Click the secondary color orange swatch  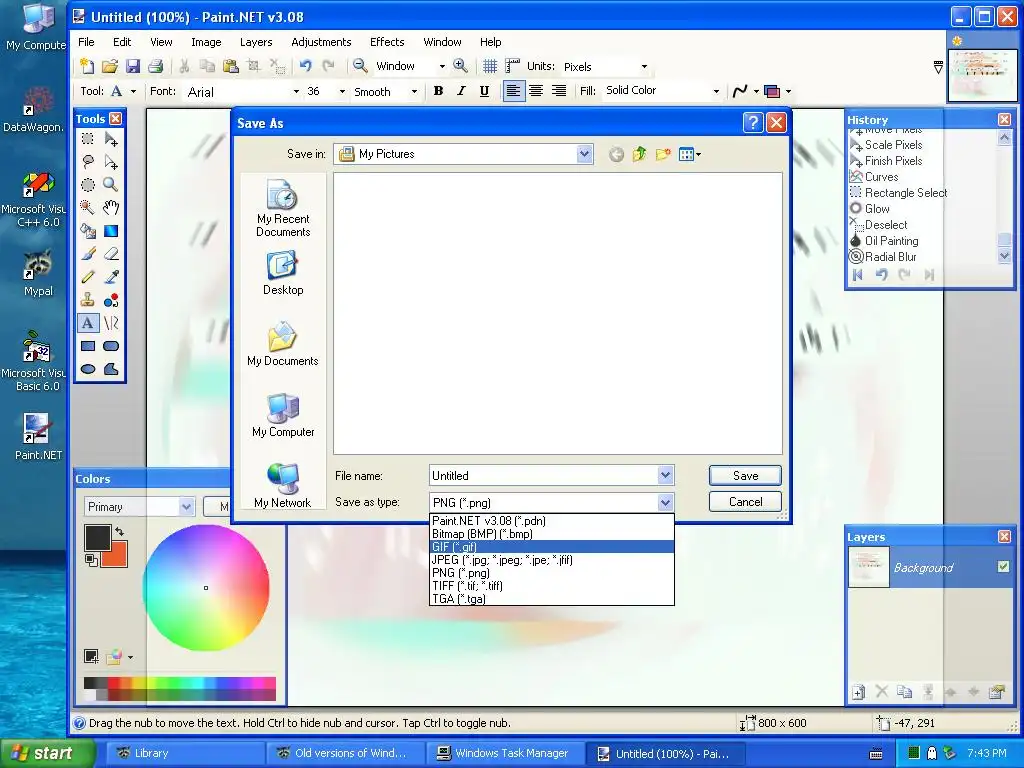click(116, 556)
